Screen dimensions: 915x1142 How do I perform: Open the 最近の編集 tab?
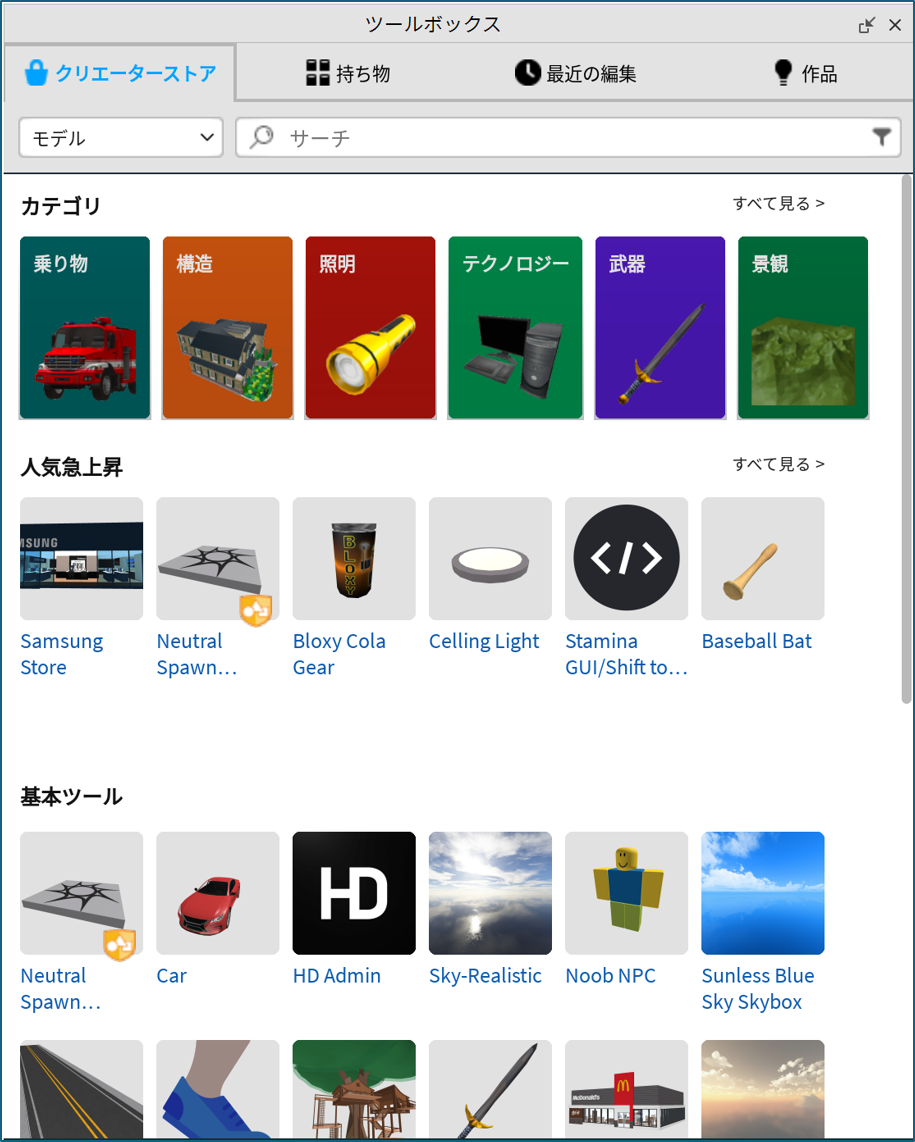click(575, 73)
